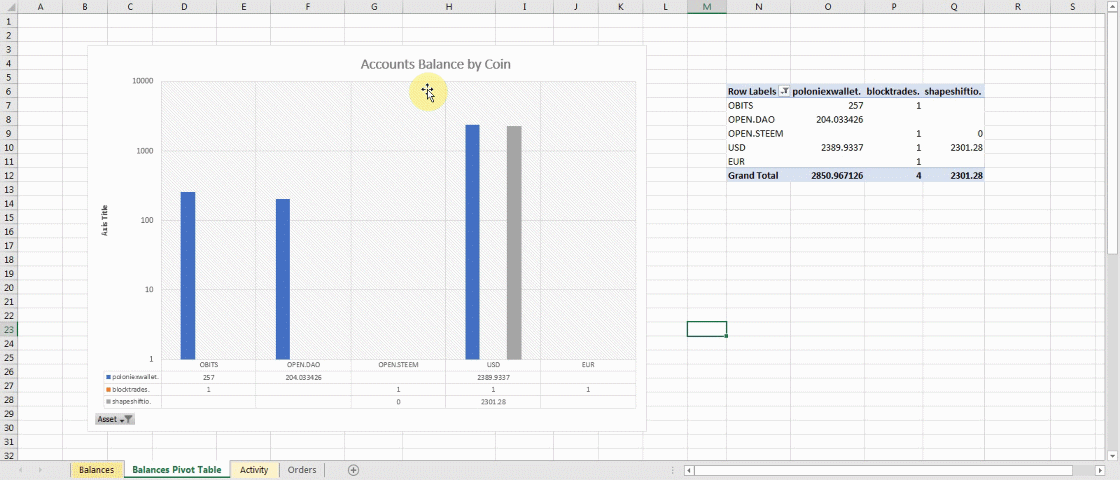This screenshot has height=480, width=1120.
Task: Click the gray USD bar
Action: point(514,242)
